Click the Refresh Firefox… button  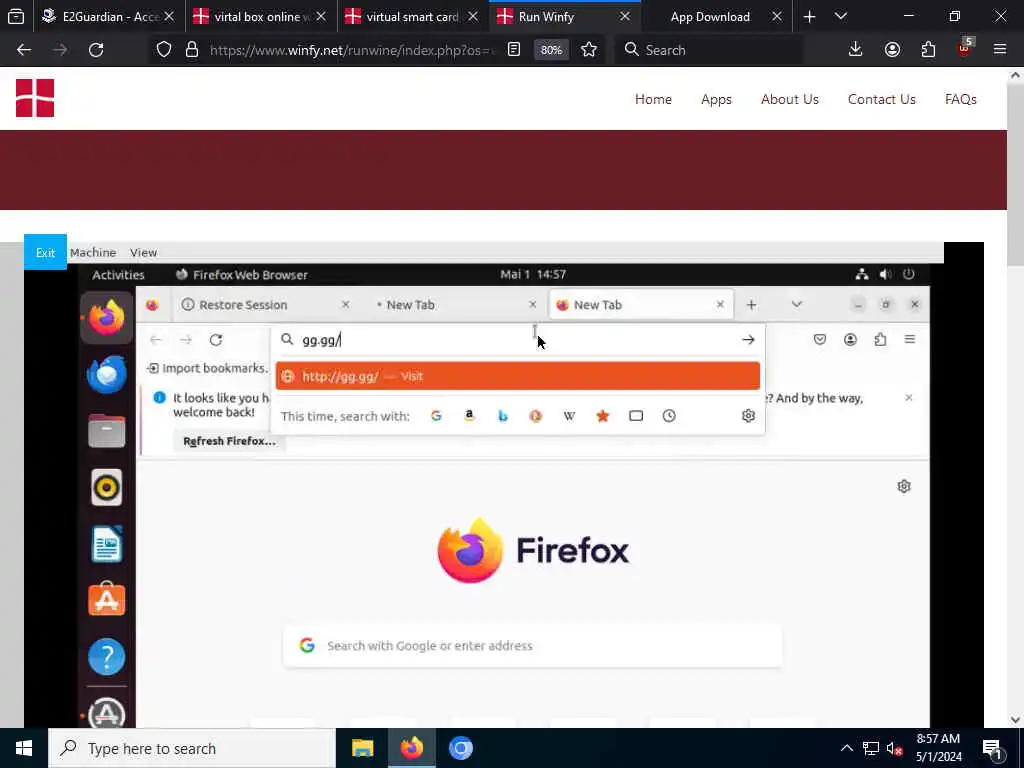229,441
